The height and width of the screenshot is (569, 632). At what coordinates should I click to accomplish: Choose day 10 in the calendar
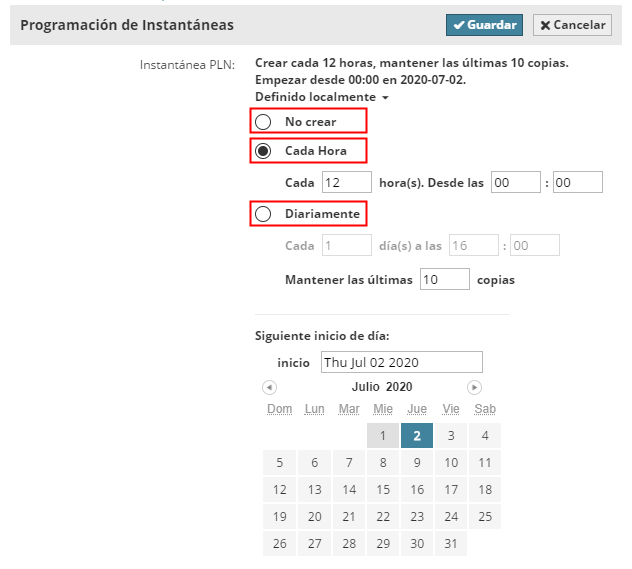click(451, 462)
